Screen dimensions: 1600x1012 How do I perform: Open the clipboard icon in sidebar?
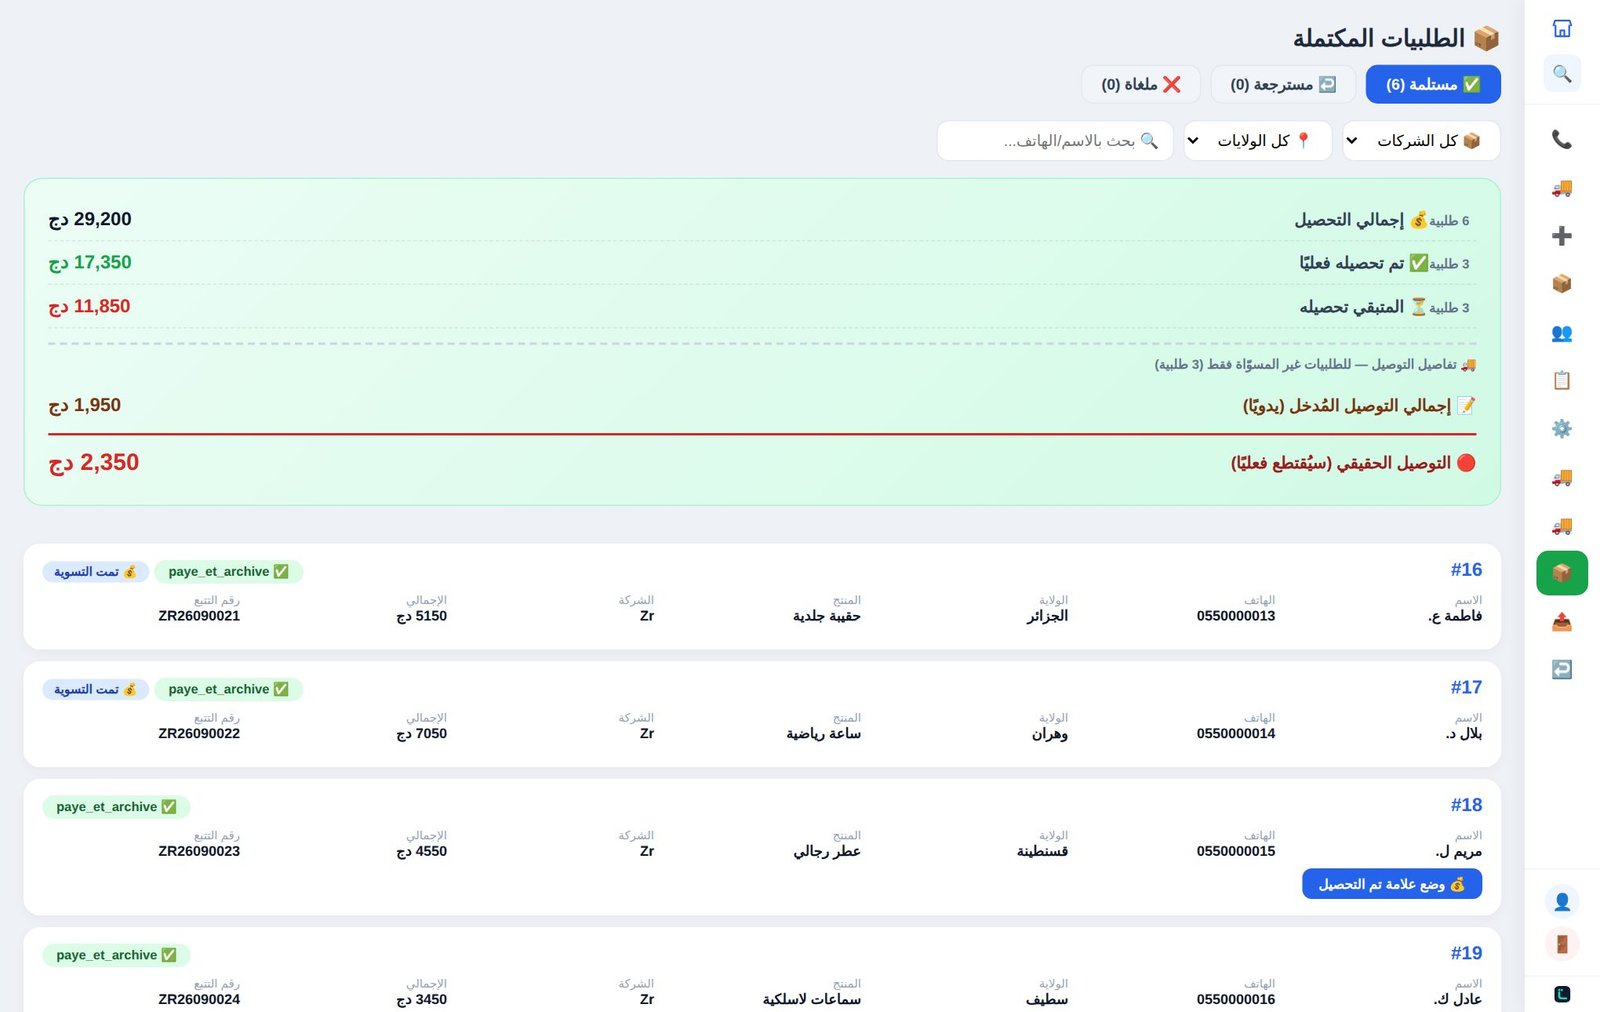click(1562, 380)
